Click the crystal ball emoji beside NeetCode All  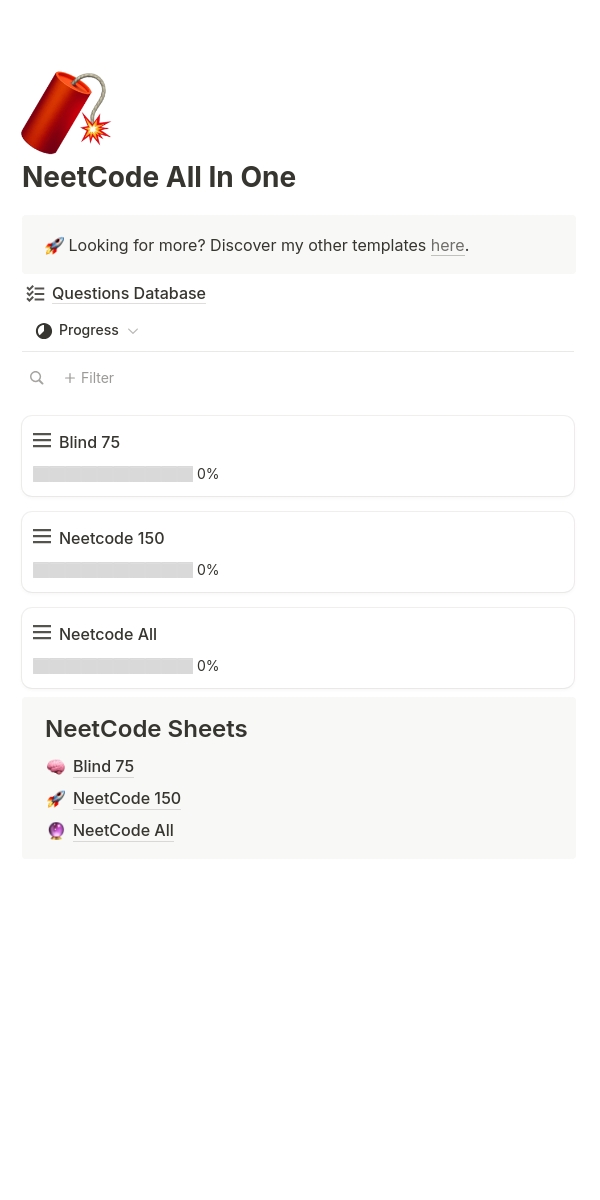[x=56, y=831]
